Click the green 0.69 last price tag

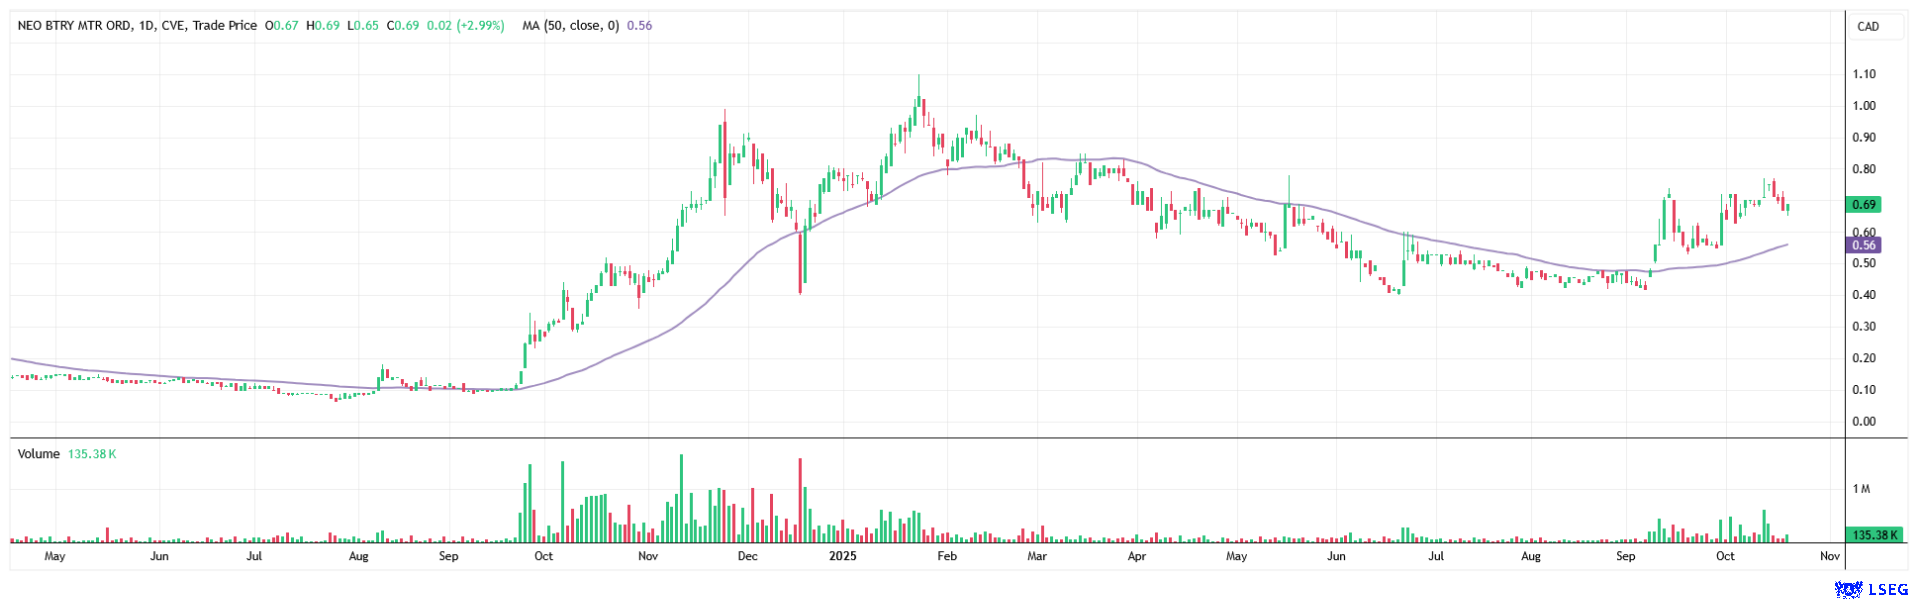click(1864, 204)
